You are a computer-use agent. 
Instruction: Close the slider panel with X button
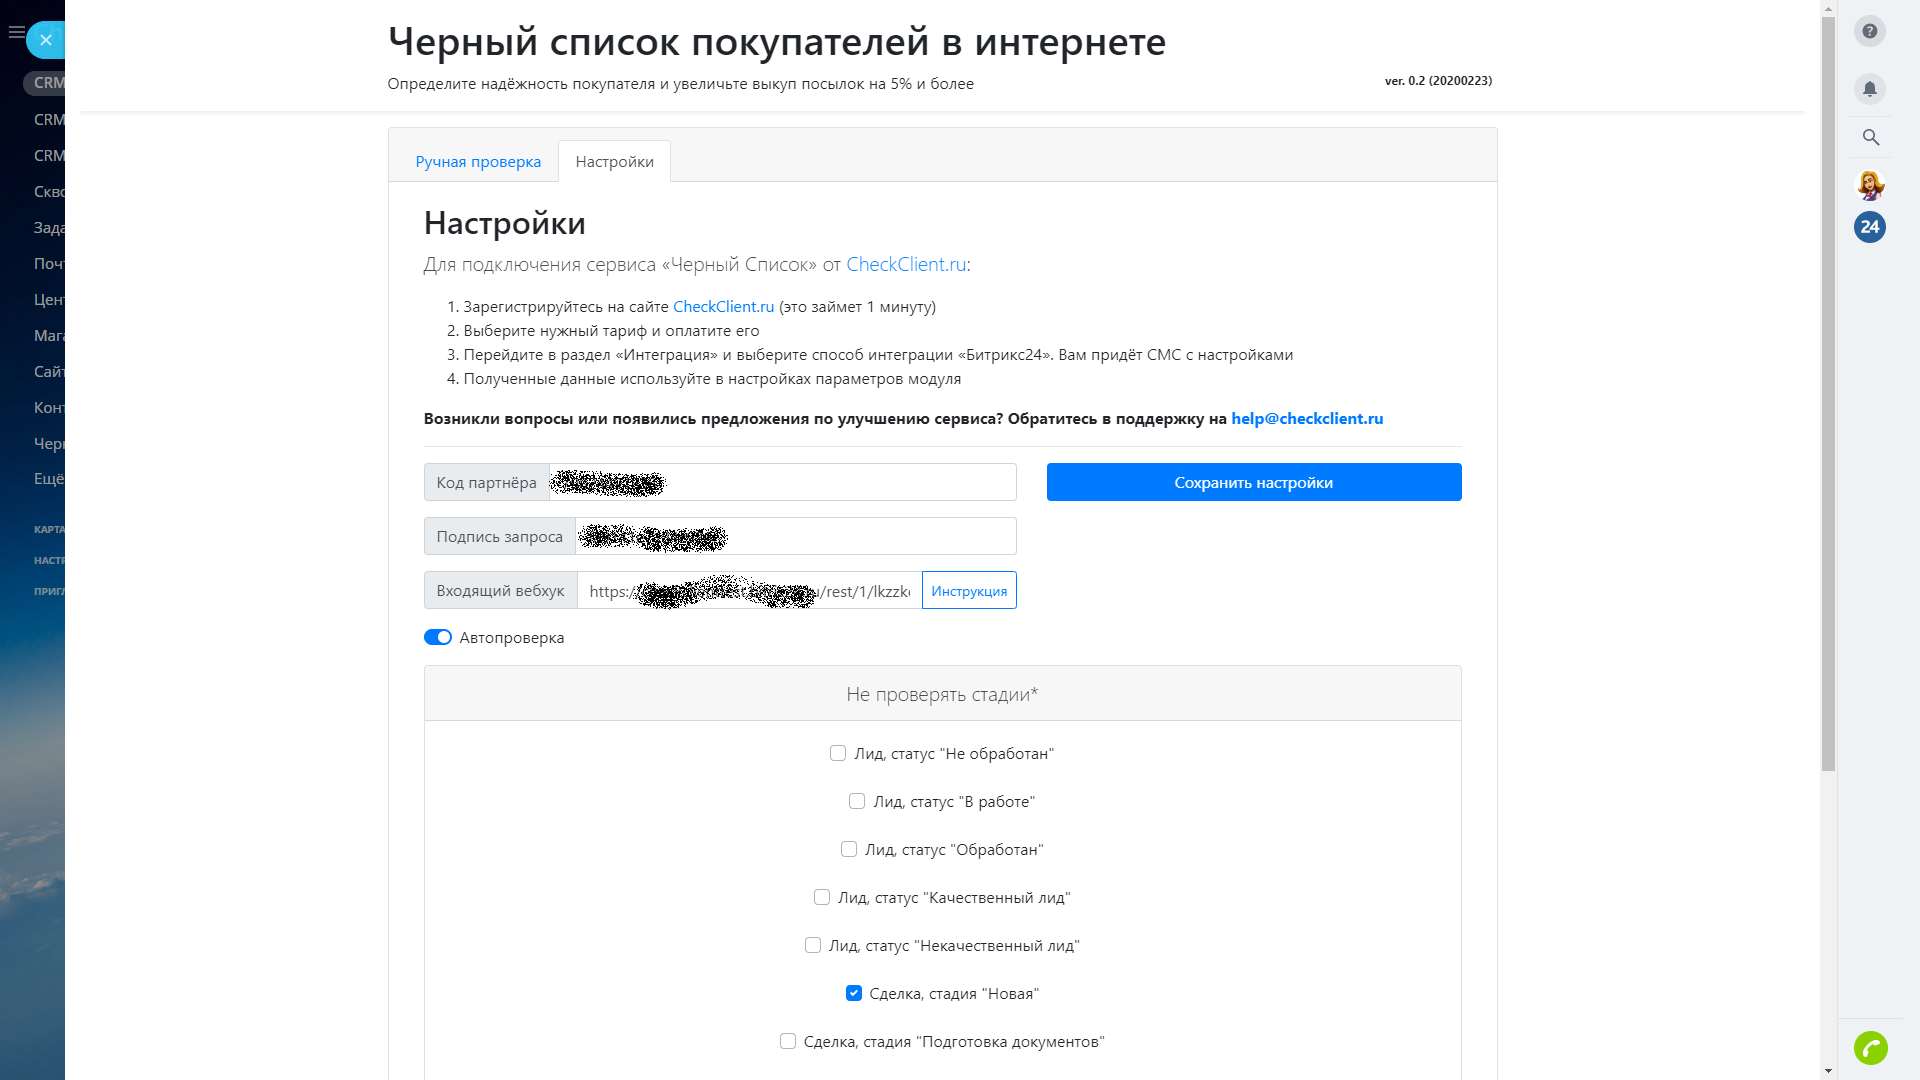(46, 40)
